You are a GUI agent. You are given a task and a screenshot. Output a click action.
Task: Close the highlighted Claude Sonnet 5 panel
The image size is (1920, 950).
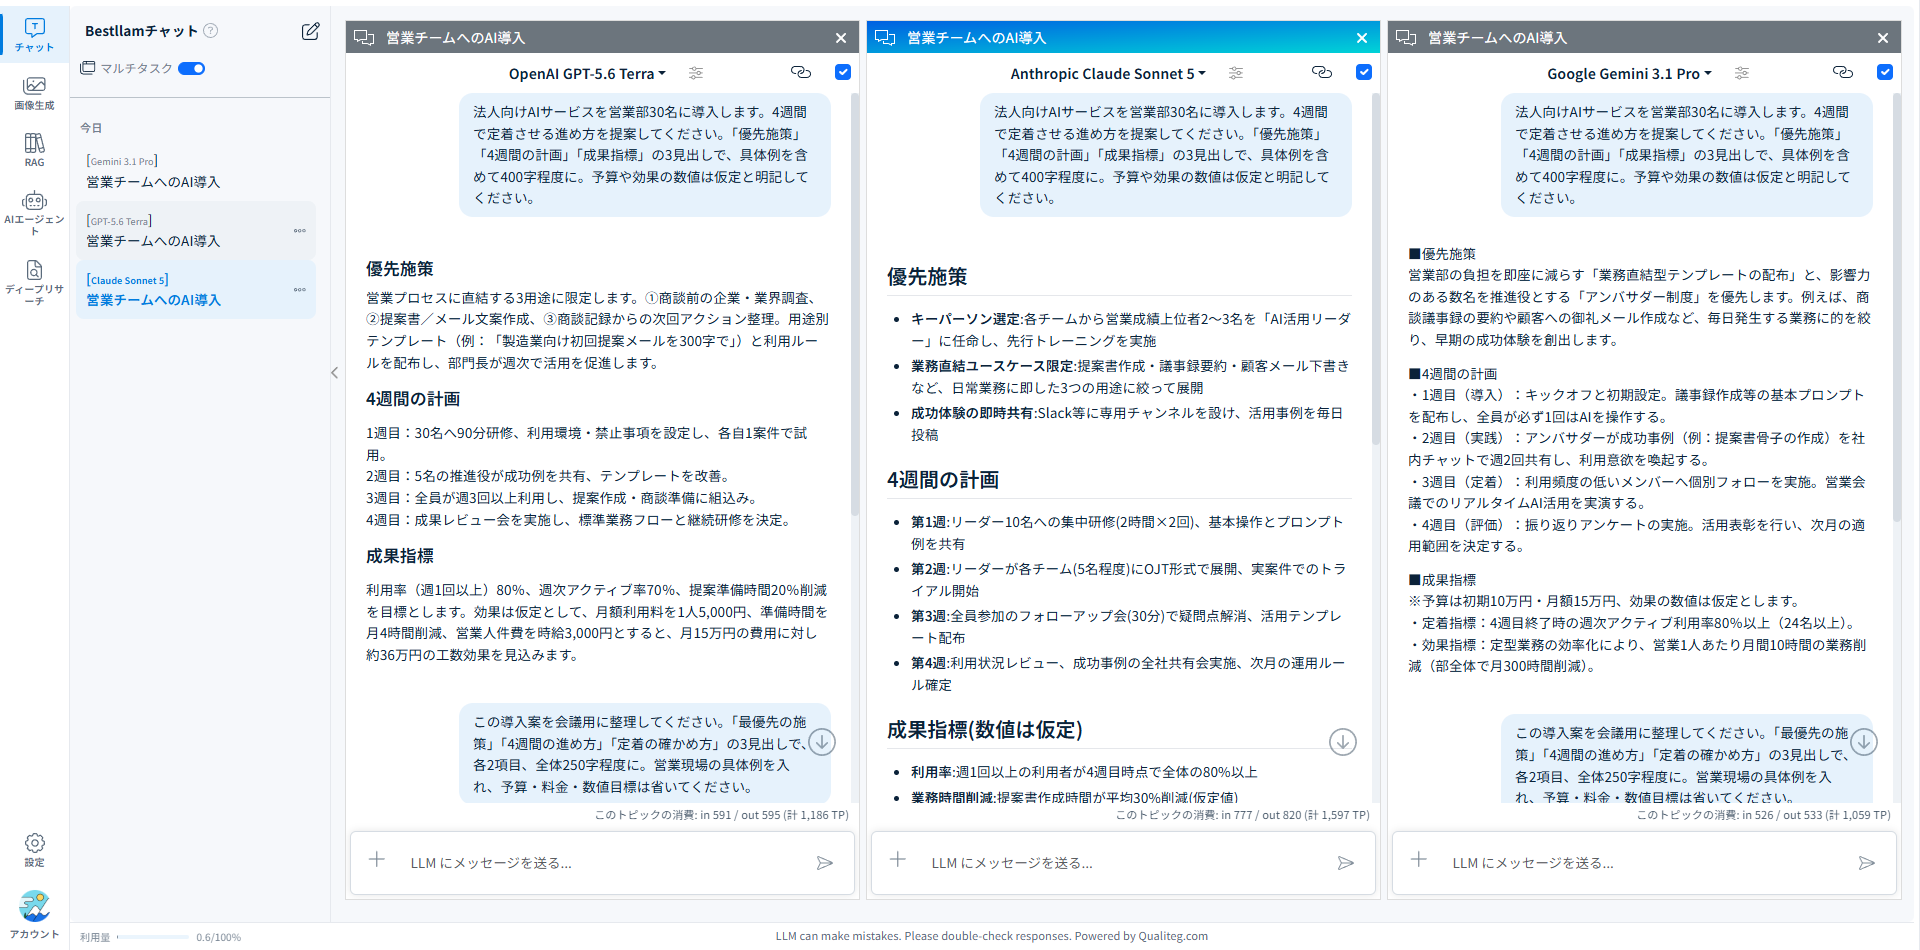[x=1362, y=38]
